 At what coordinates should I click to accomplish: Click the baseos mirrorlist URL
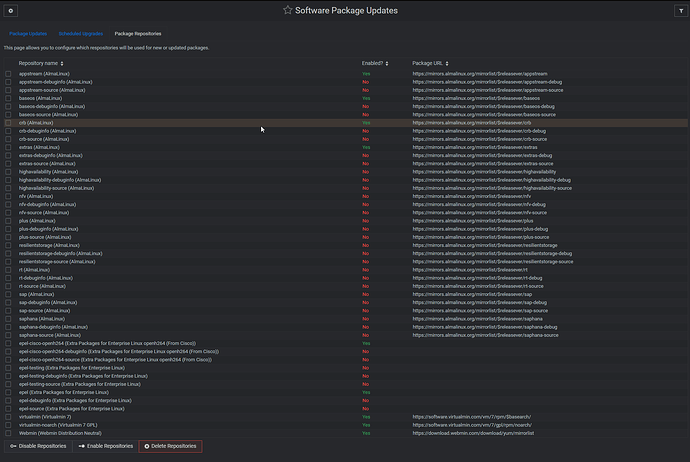click(x=476, y=98)
